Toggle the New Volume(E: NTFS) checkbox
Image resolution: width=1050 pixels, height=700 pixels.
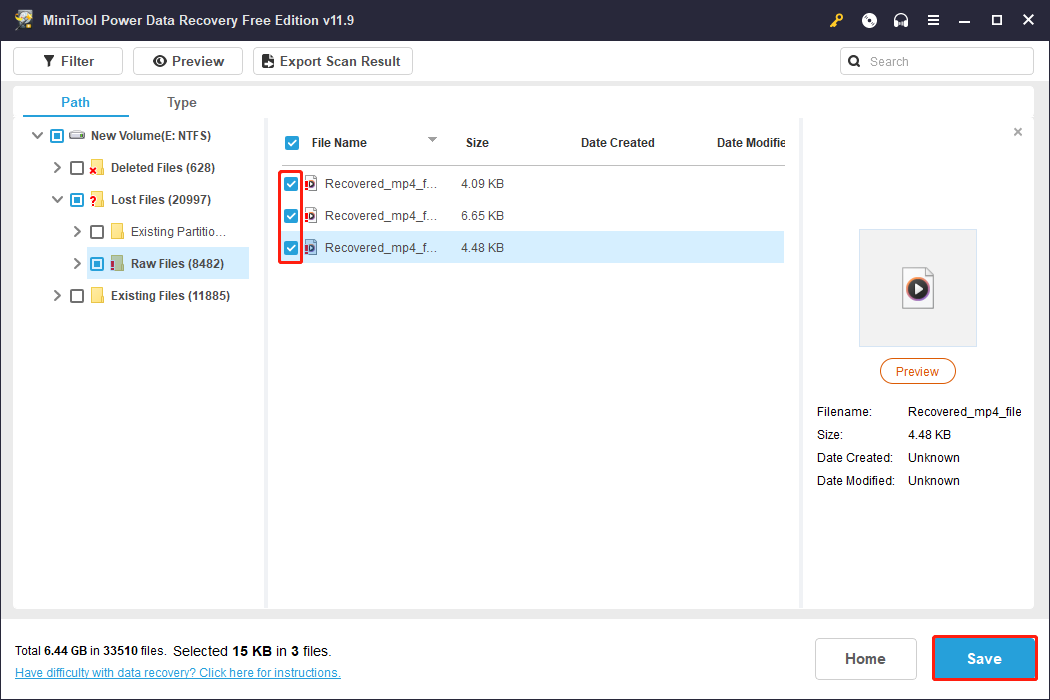[57, 136]
